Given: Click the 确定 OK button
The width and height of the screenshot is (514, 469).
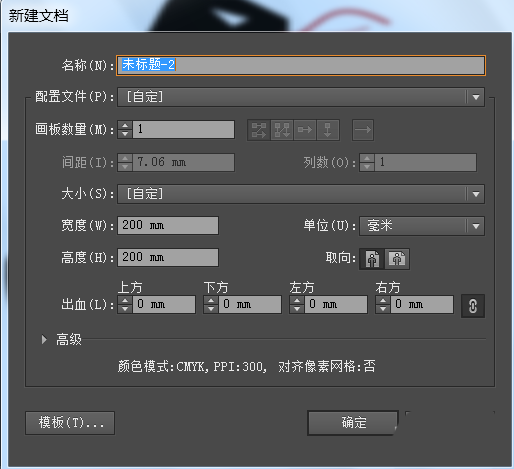Looking at the screenshot, I should point(353,423).
